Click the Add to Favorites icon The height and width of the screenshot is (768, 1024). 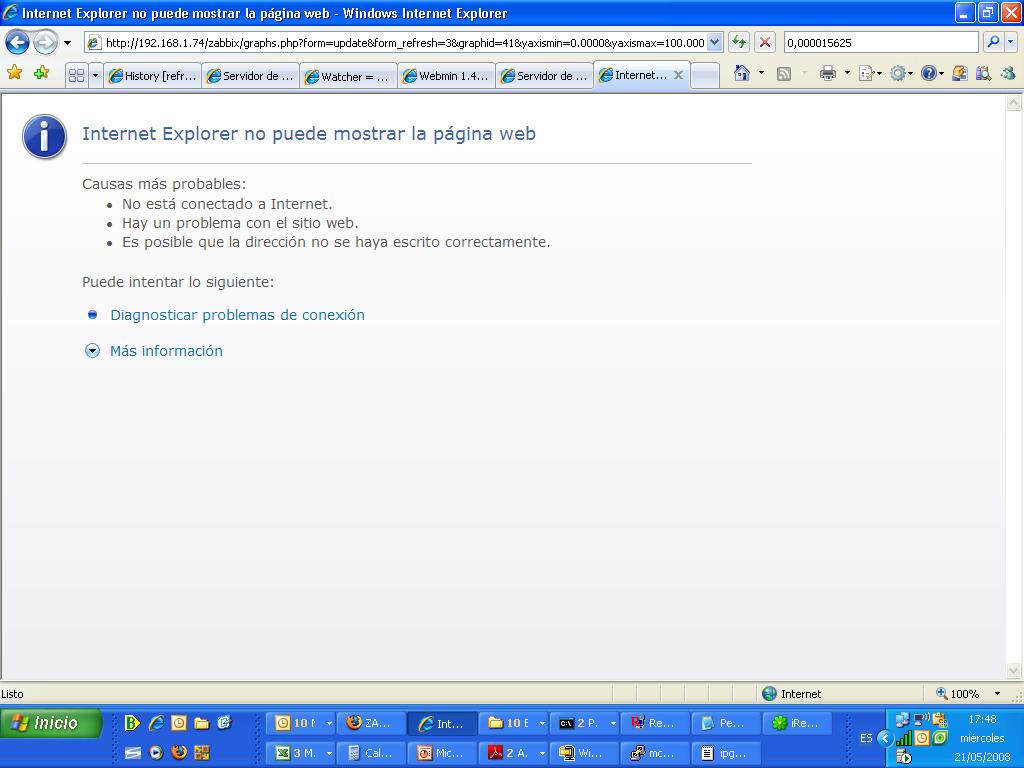click(x=42, y=73)
